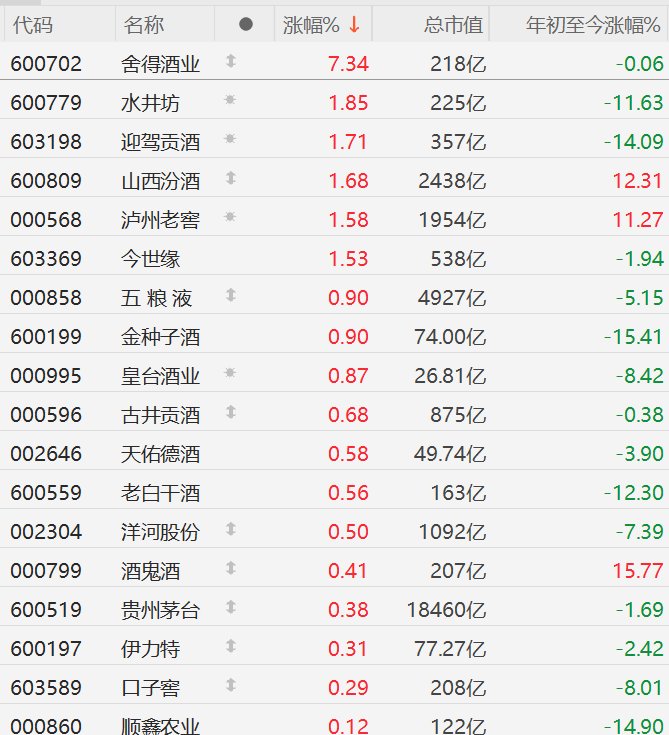The image size is (669, 735).
Task: Open the 五粮液 stock name
Action: click(x=157, y=298)
